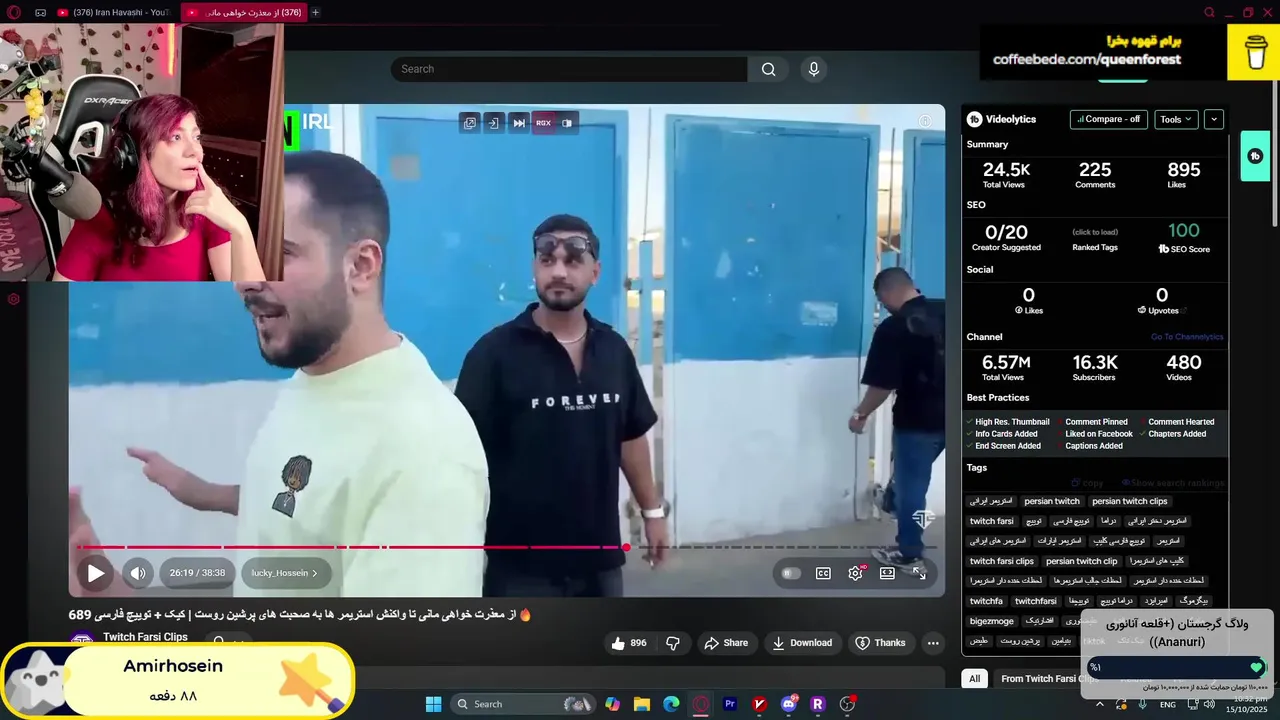Click the ENG language indicator
1280x720 pixels.
1167,705
